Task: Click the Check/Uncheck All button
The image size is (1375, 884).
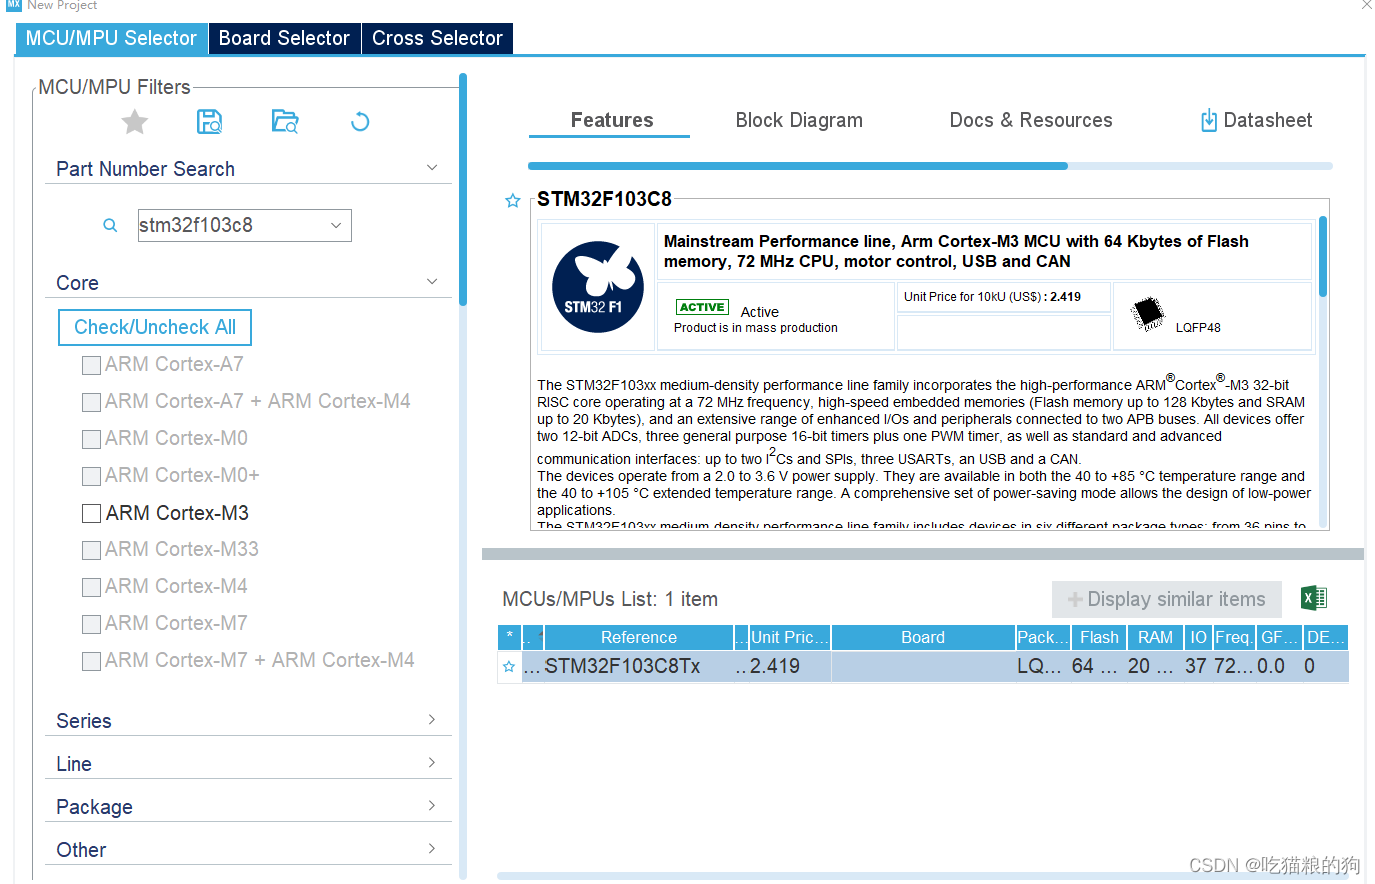Action: coord(155,327)
